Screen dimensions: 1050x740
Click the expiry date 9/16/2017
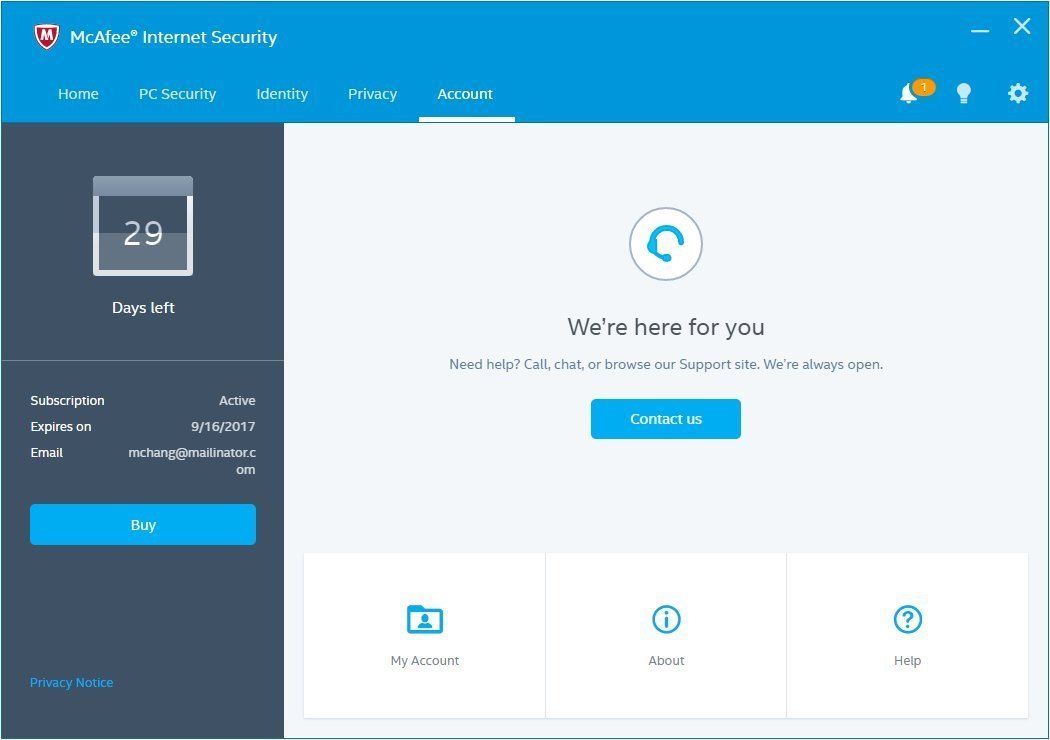click(223, 427)
